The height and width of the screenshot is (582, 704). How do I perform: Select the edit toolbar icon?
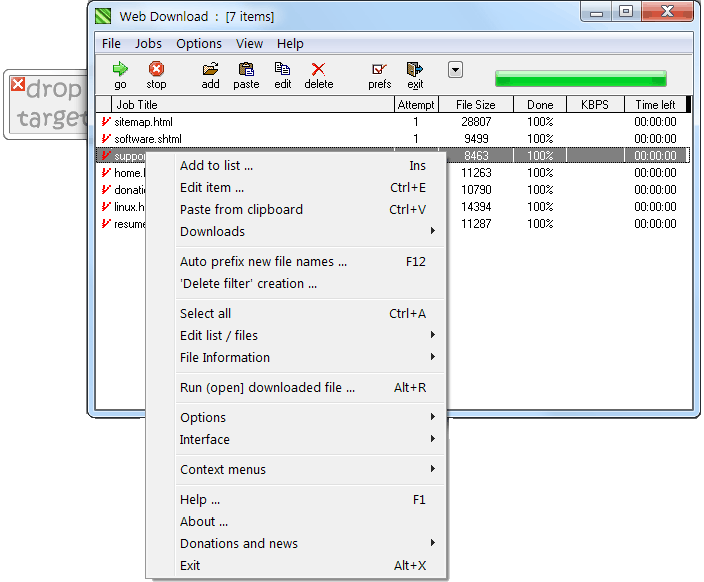pos(283,69)
